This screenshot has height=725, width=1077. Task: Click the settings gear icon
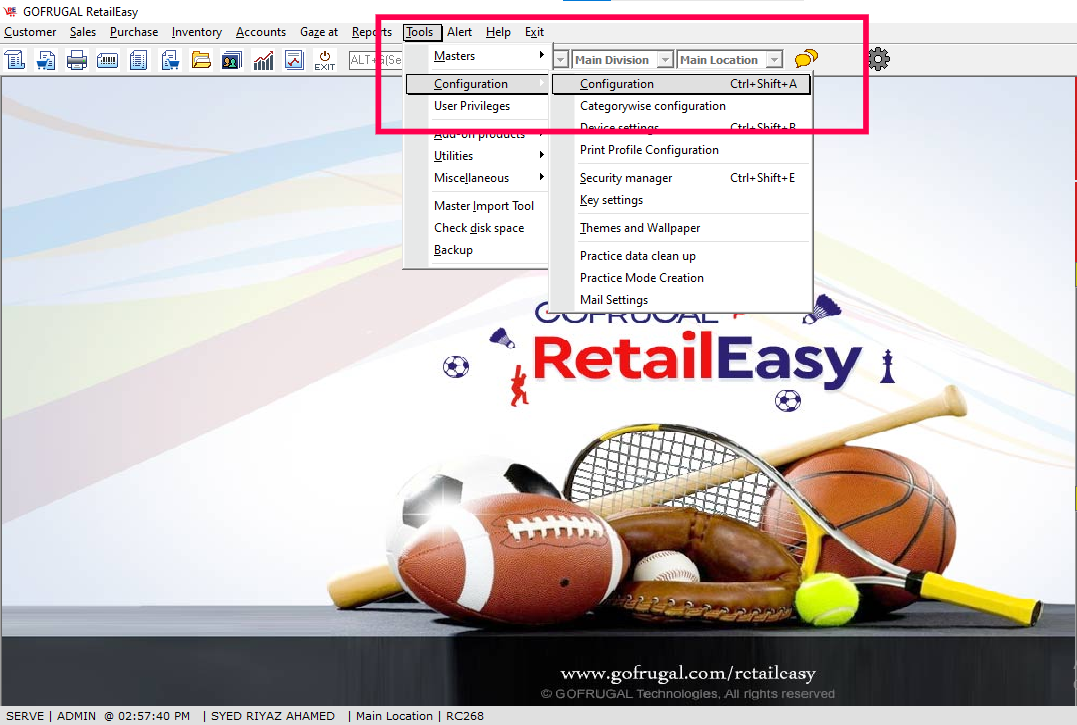[x=878, y=59]
